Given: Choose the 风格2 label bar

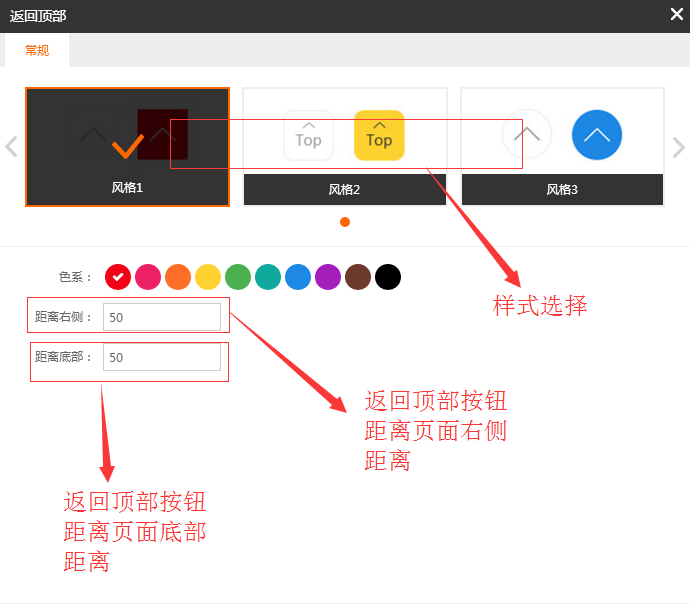Looking at the screenshot, I should click(x=345, y=190).
